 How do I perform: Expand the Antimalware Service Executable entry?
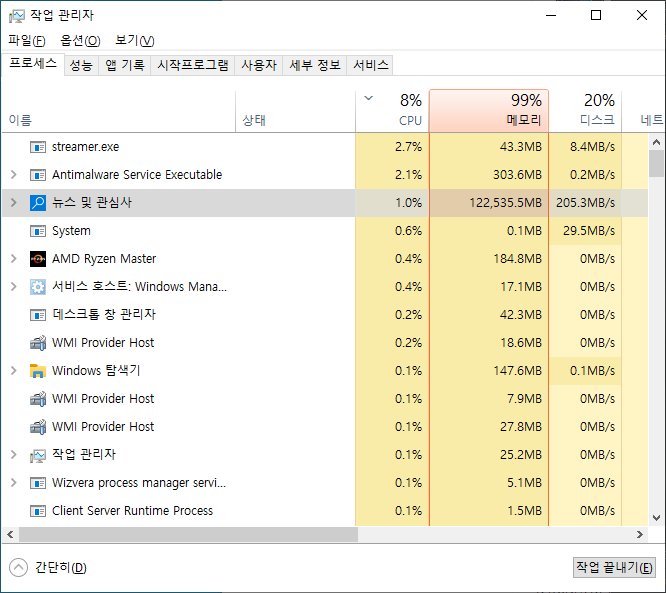(14, 175)
